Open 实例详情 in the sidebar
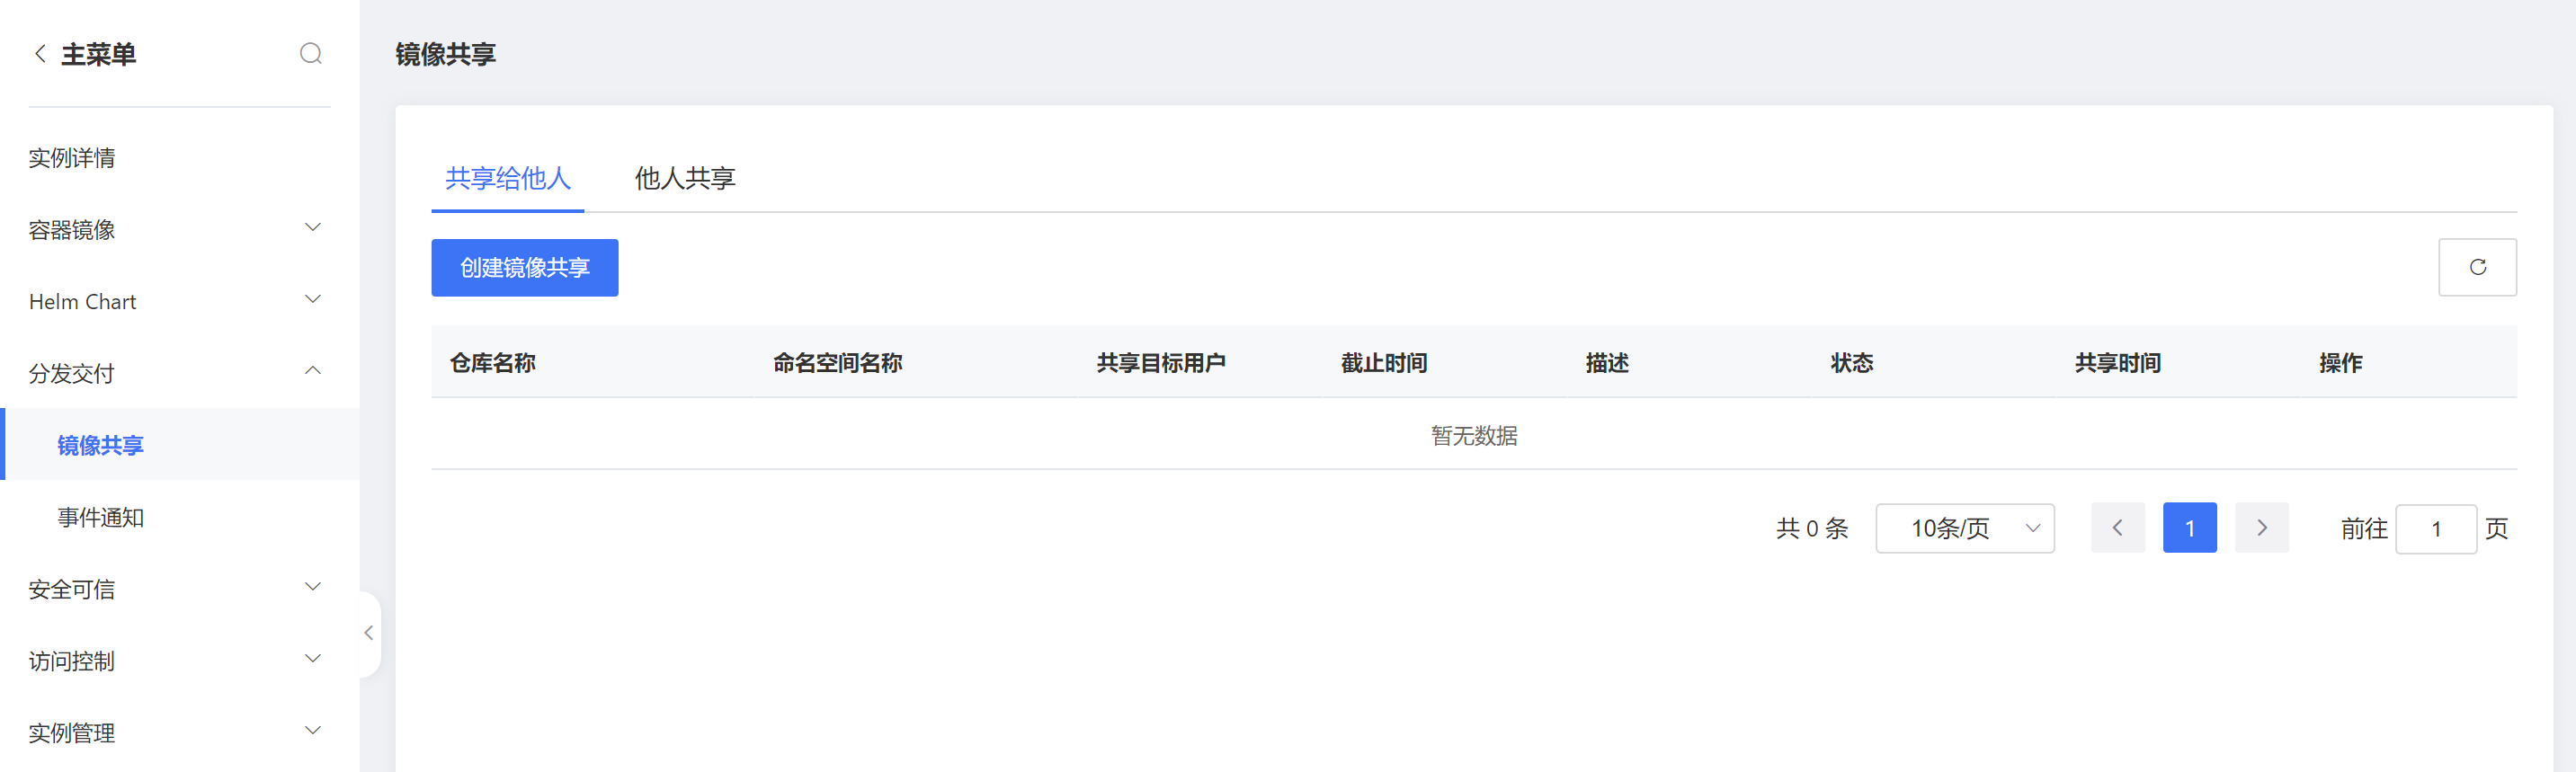This screenshot has width=2576, height=772. 72,158
